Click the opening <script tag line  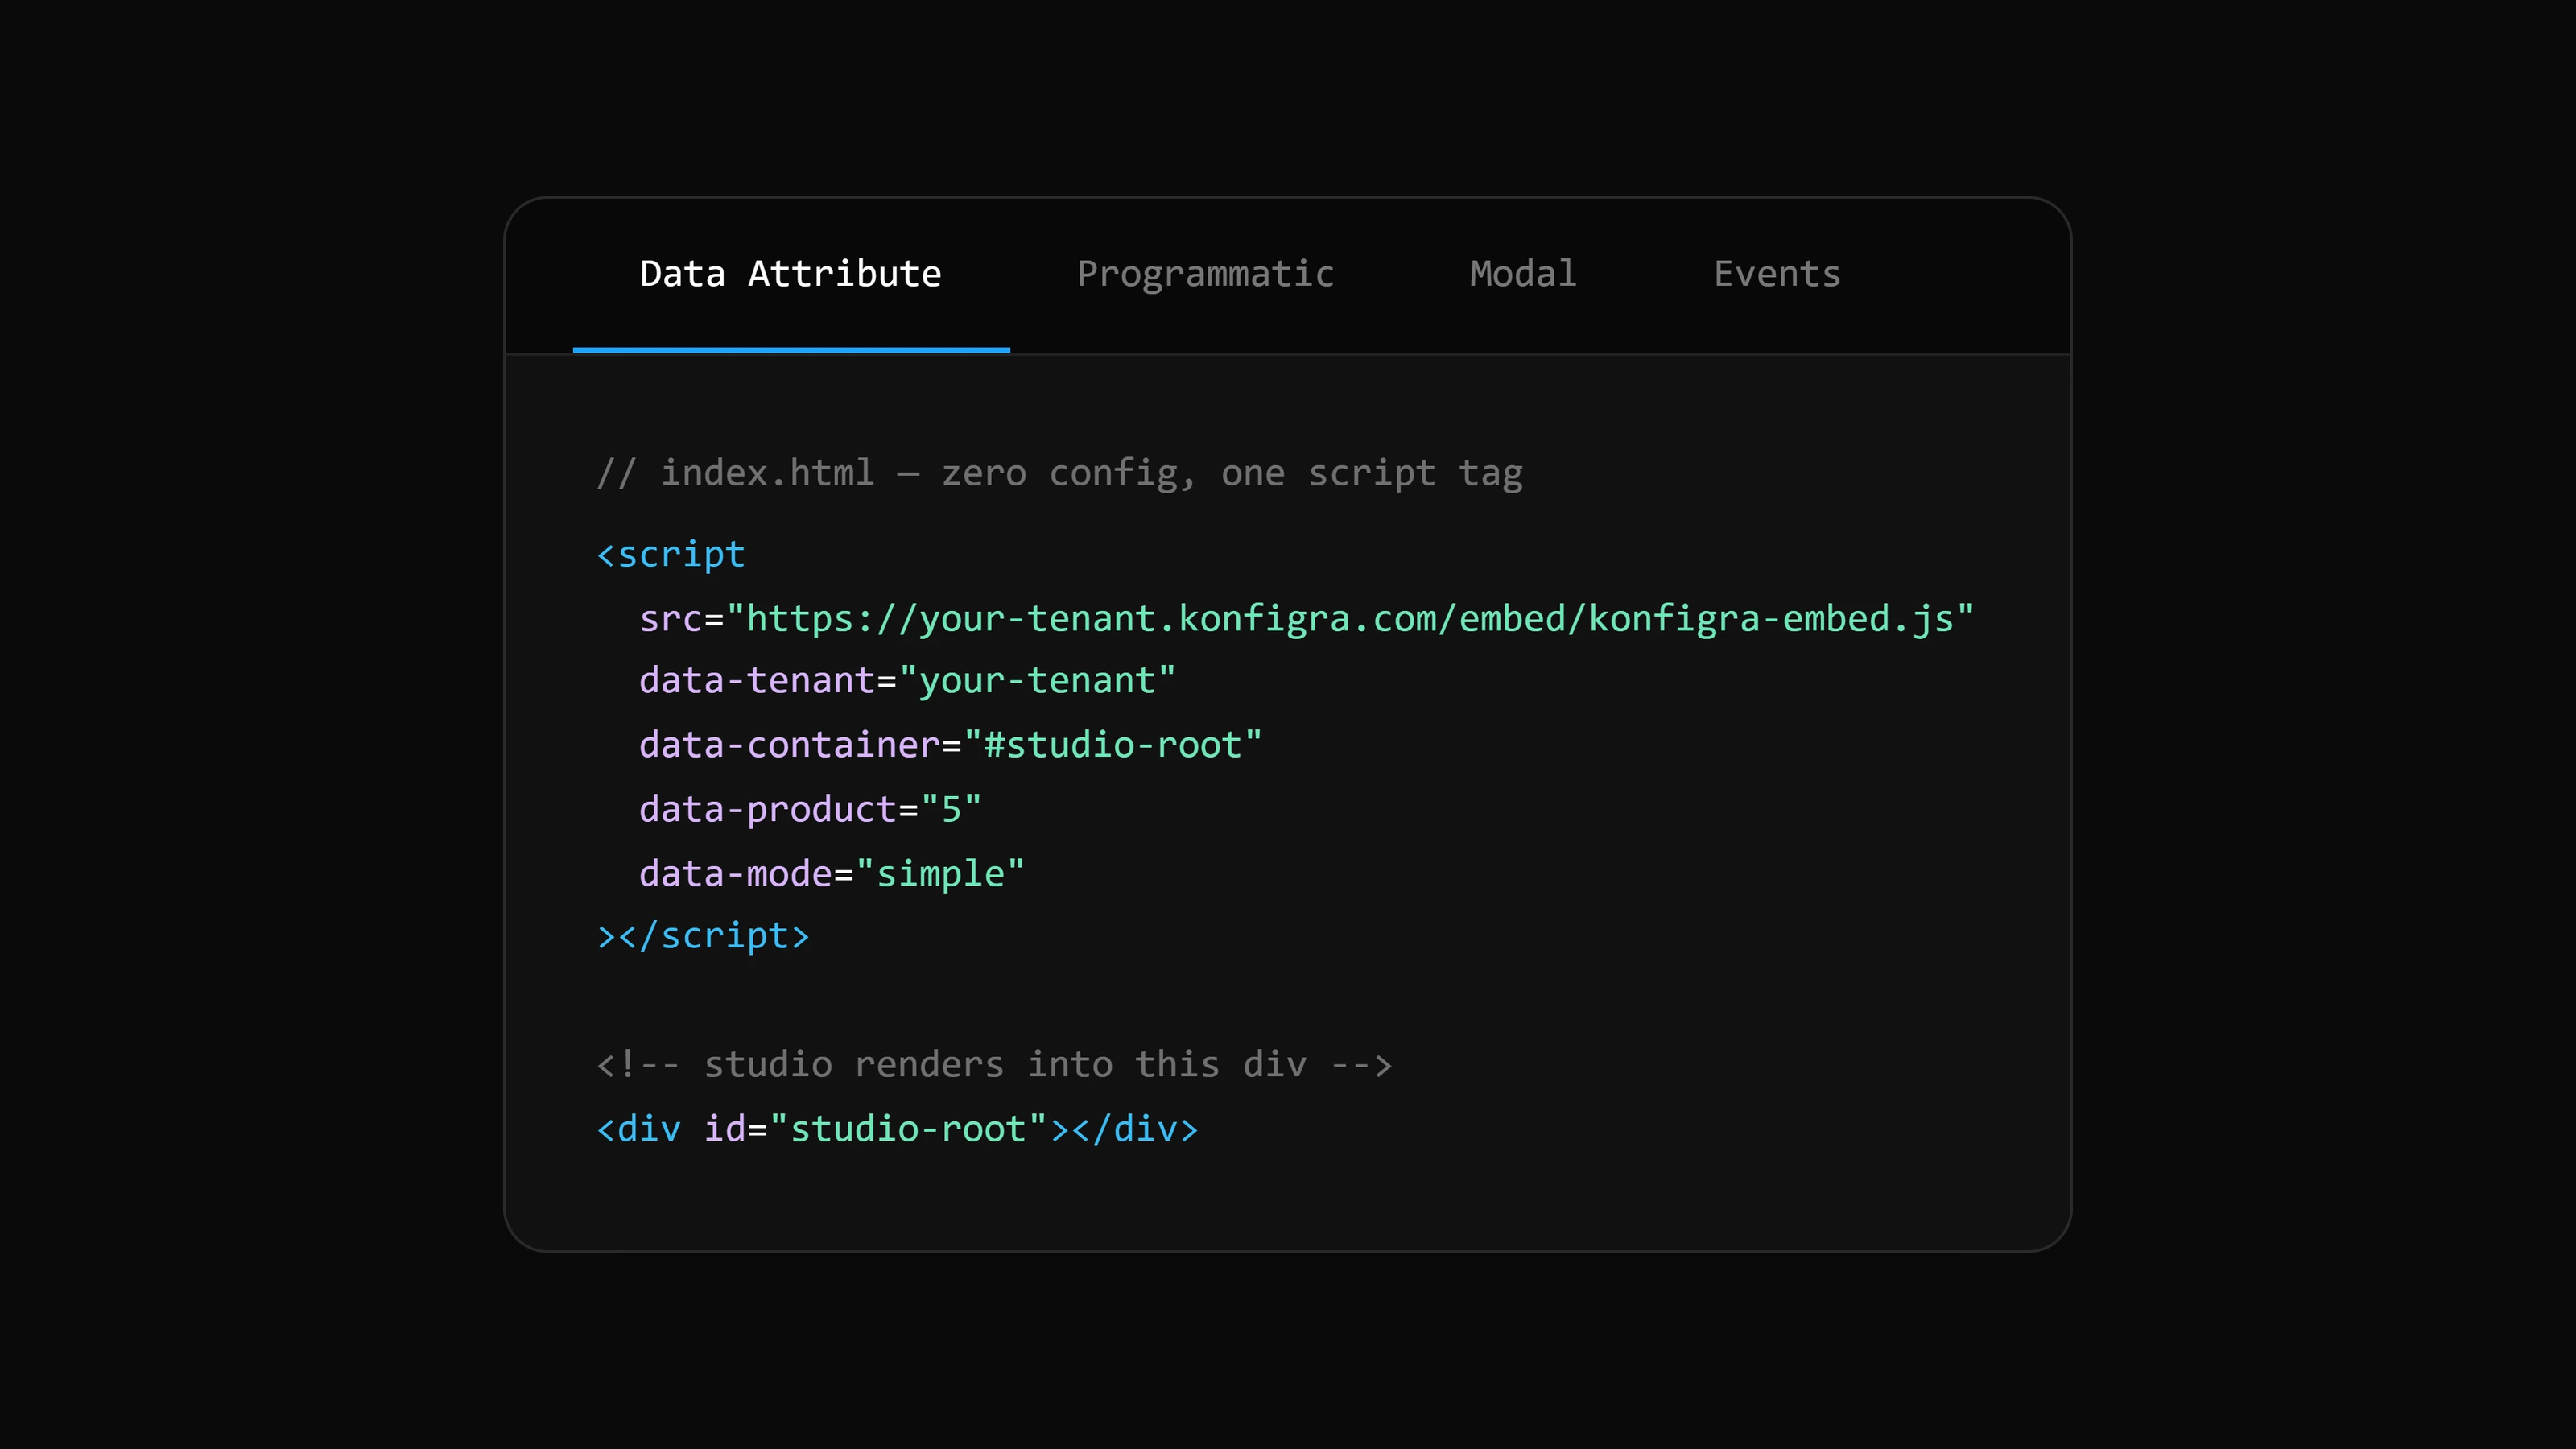(x=671, y=555)
